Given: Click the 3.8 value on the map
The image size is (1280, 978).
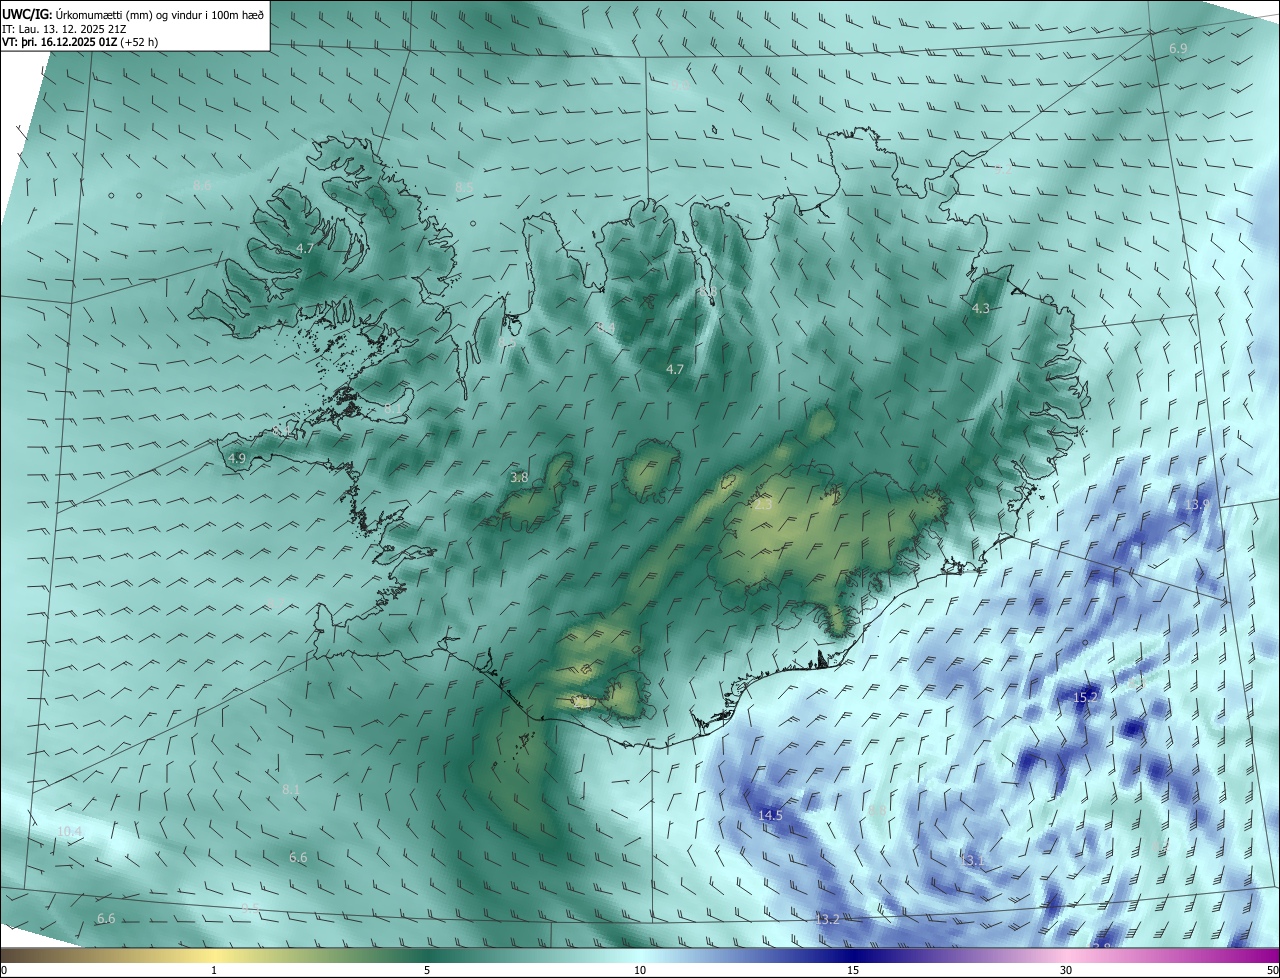Looking at the screenshot, I should coord(519,478).
